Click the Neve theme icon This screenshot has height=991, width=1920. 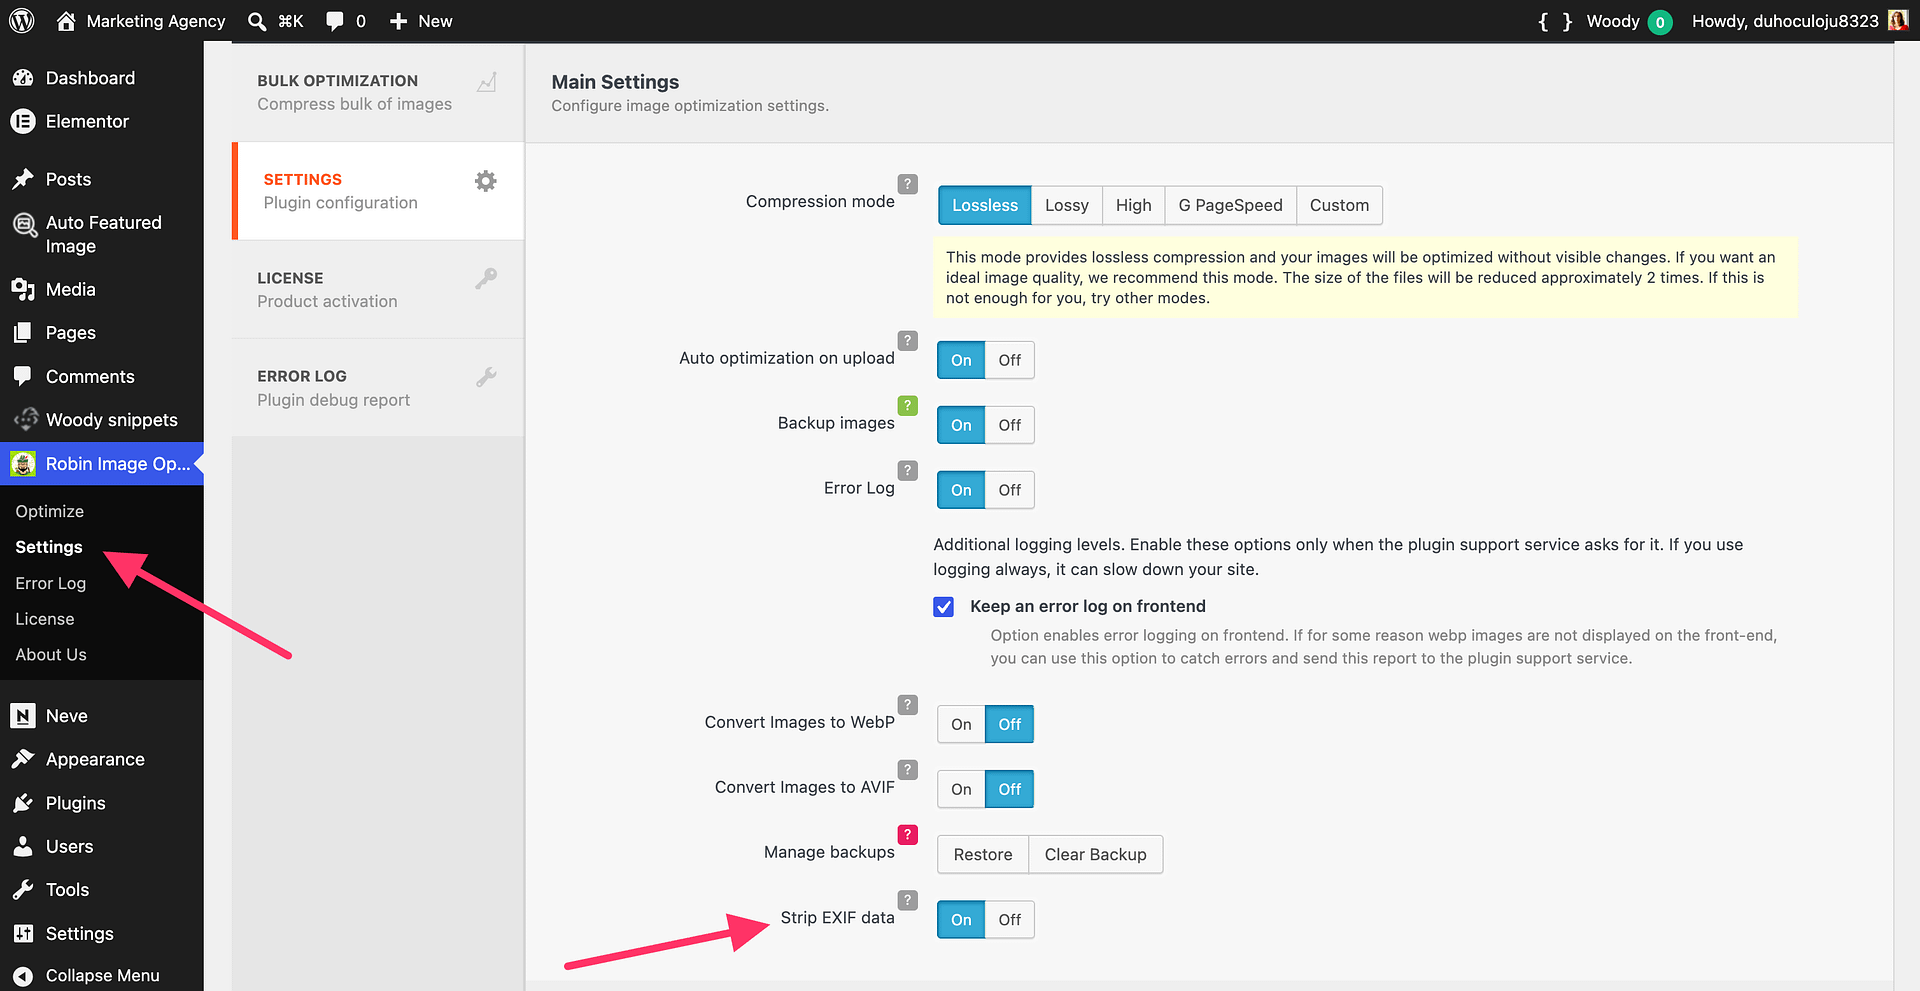(23, 716)
